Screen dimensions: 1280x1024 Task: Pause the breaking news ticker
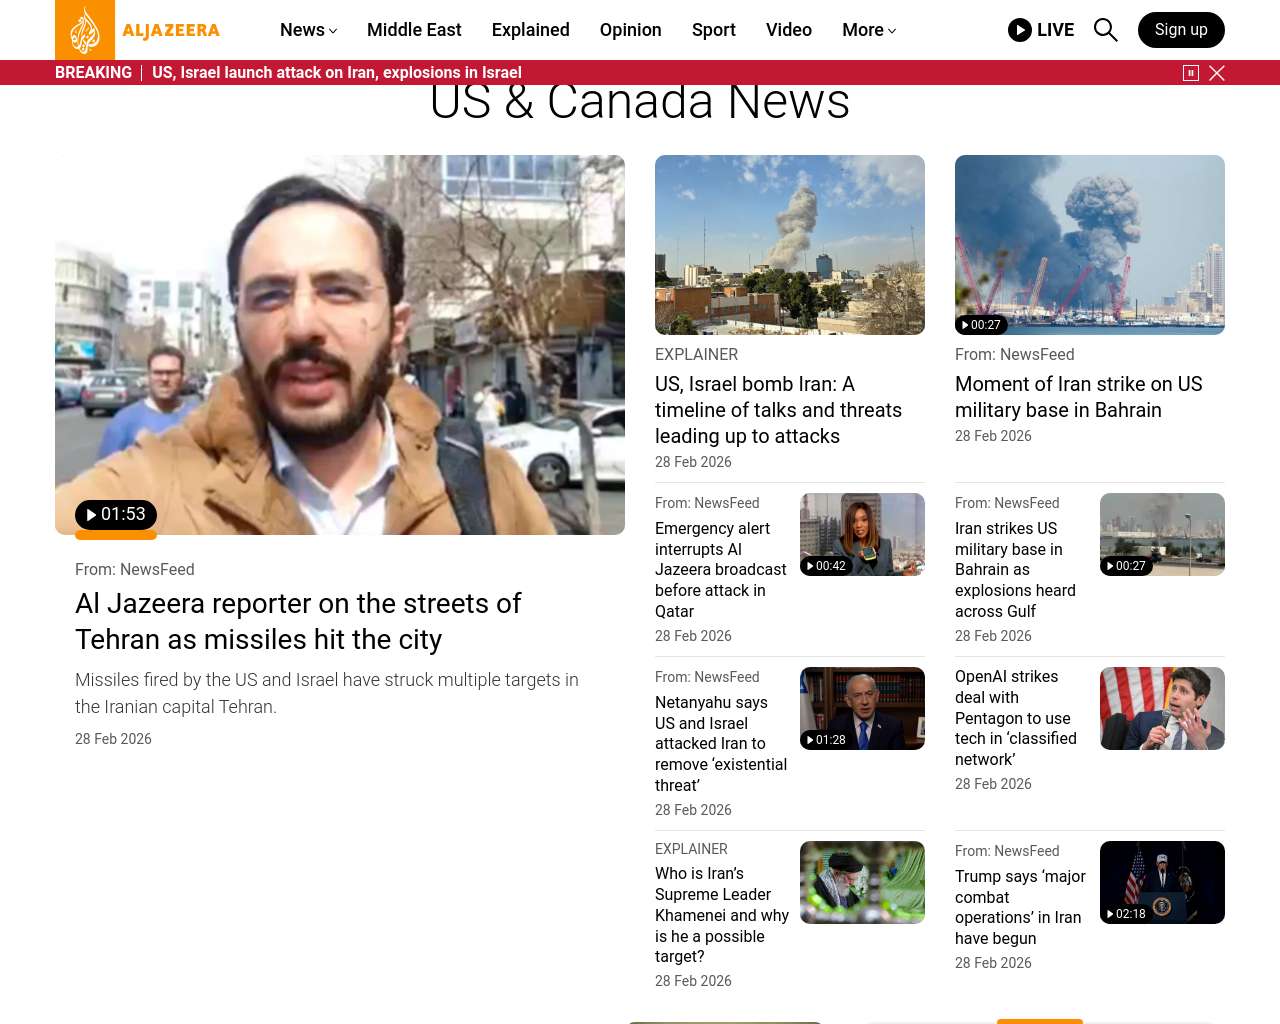[x=1191, y=73]
